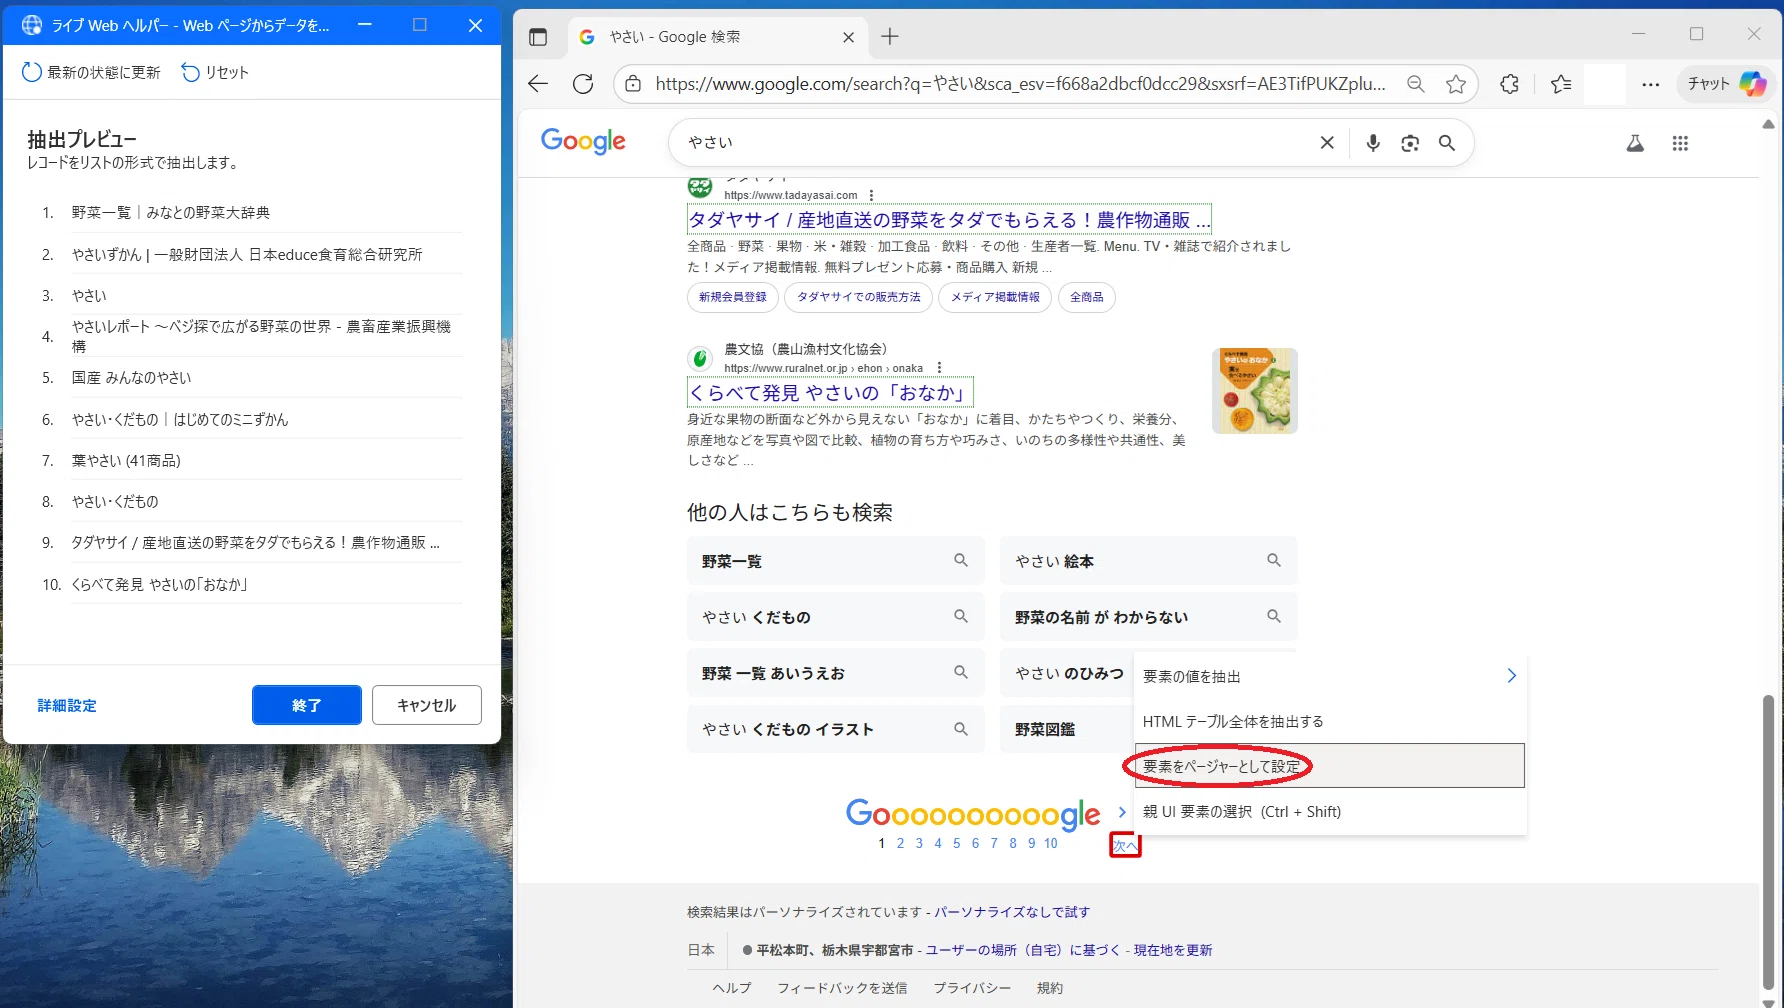Open Edge settings and more menu

tap(1651, 84)
